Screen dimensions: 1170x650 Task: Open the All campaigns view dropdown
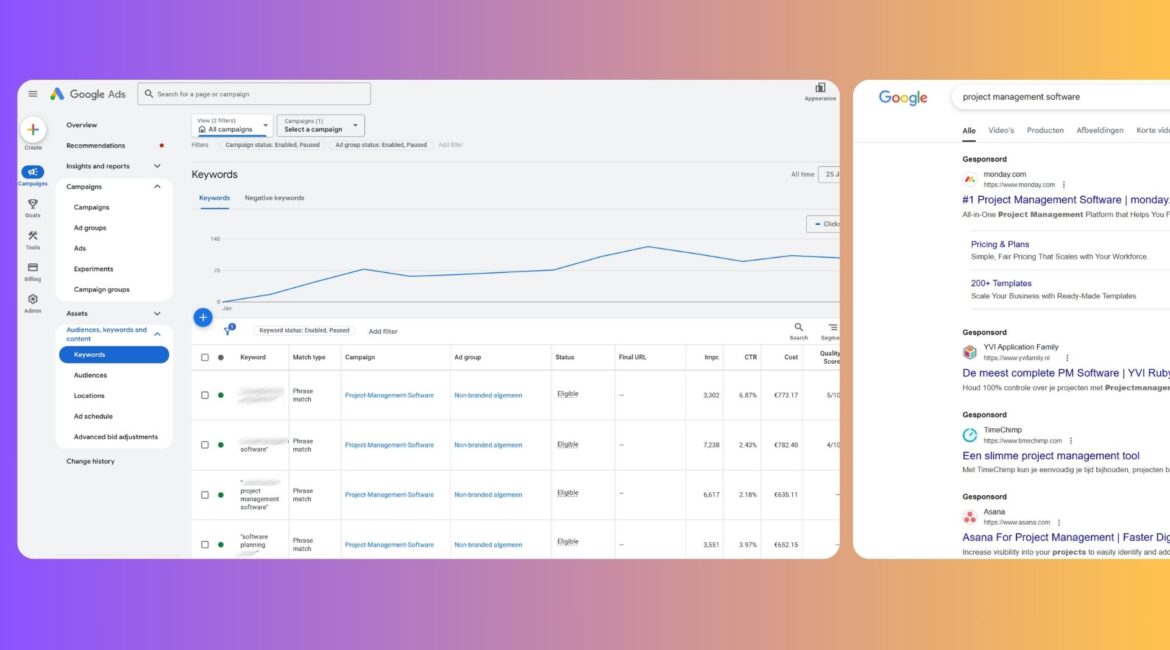click(232, 125)
